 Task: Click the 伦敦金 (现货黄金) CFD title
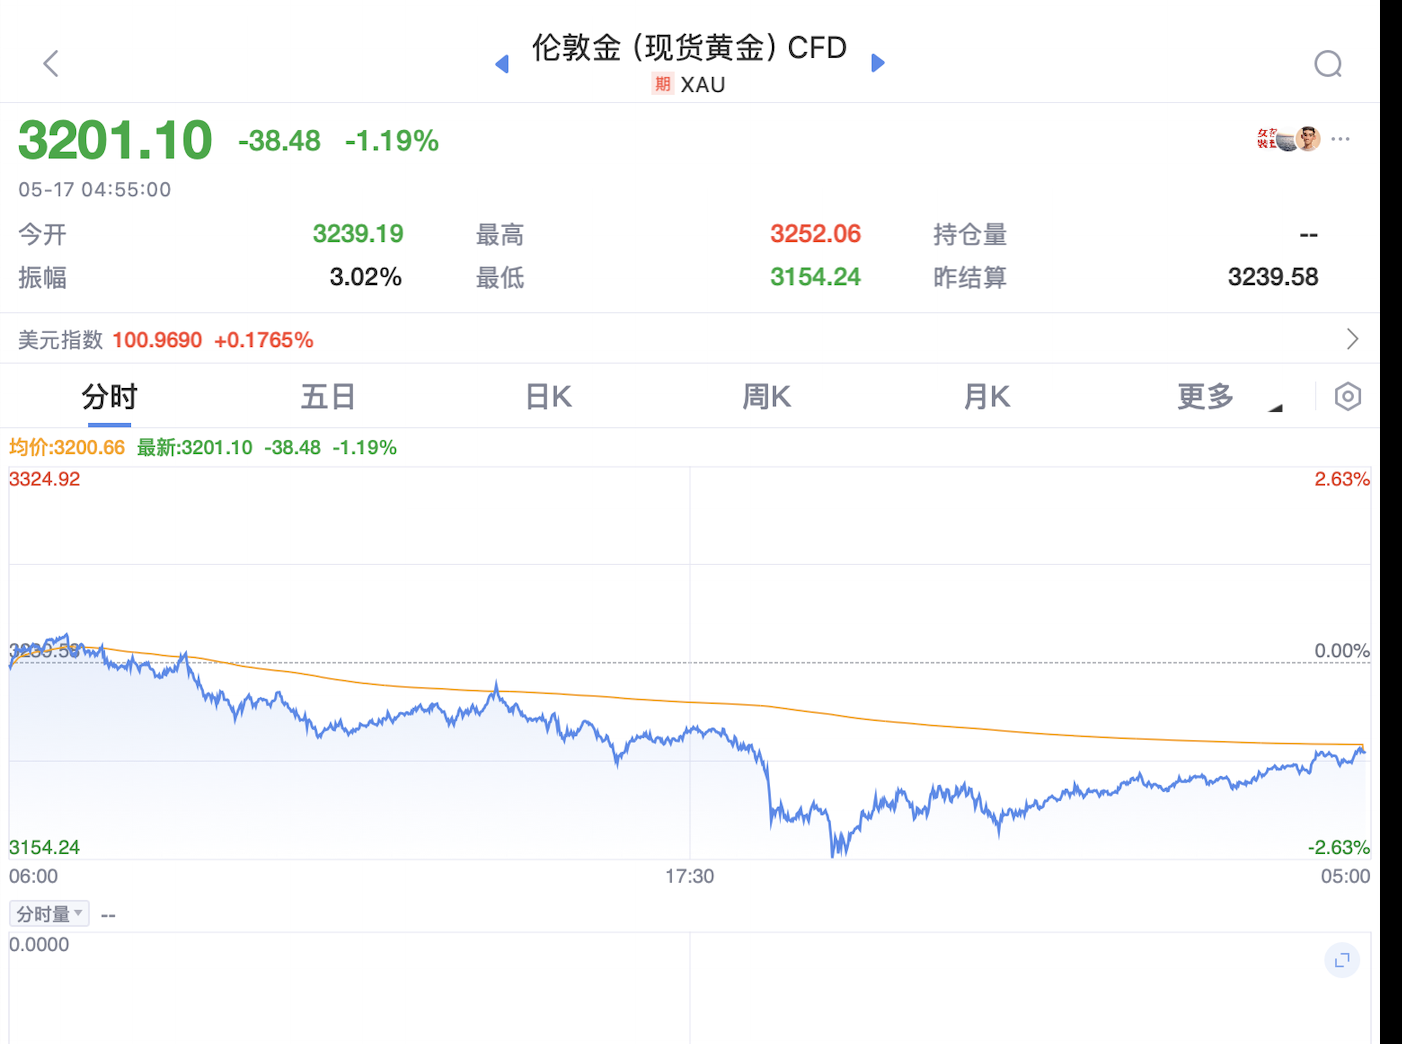click(689, 47)
